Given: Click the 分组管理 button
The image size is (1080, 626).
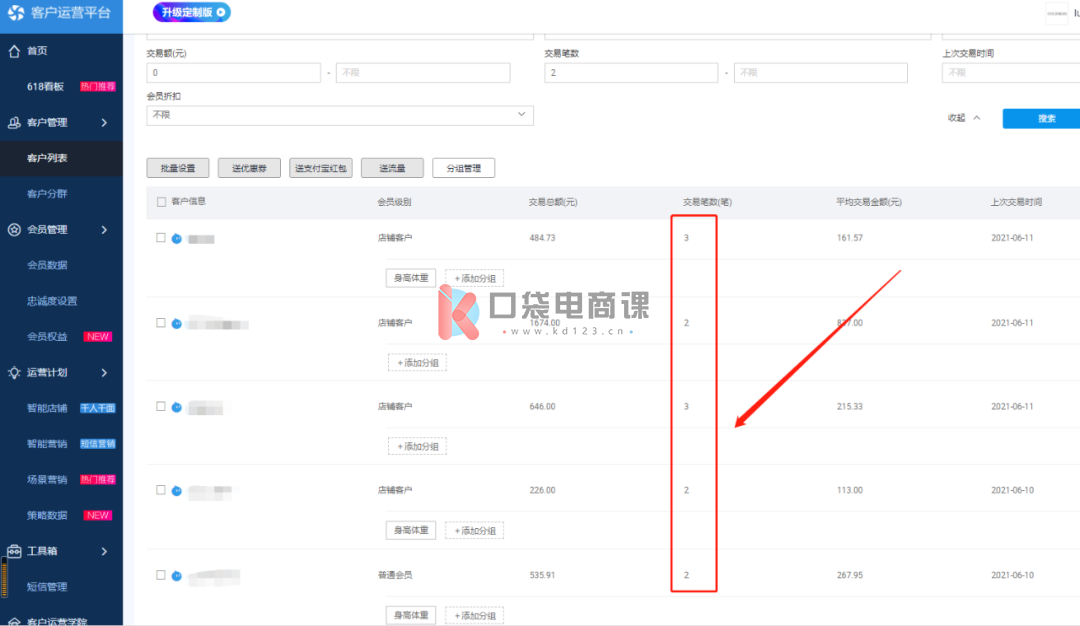Looking at the screenshot, I should pyautogui.click(x=464, y=168).
